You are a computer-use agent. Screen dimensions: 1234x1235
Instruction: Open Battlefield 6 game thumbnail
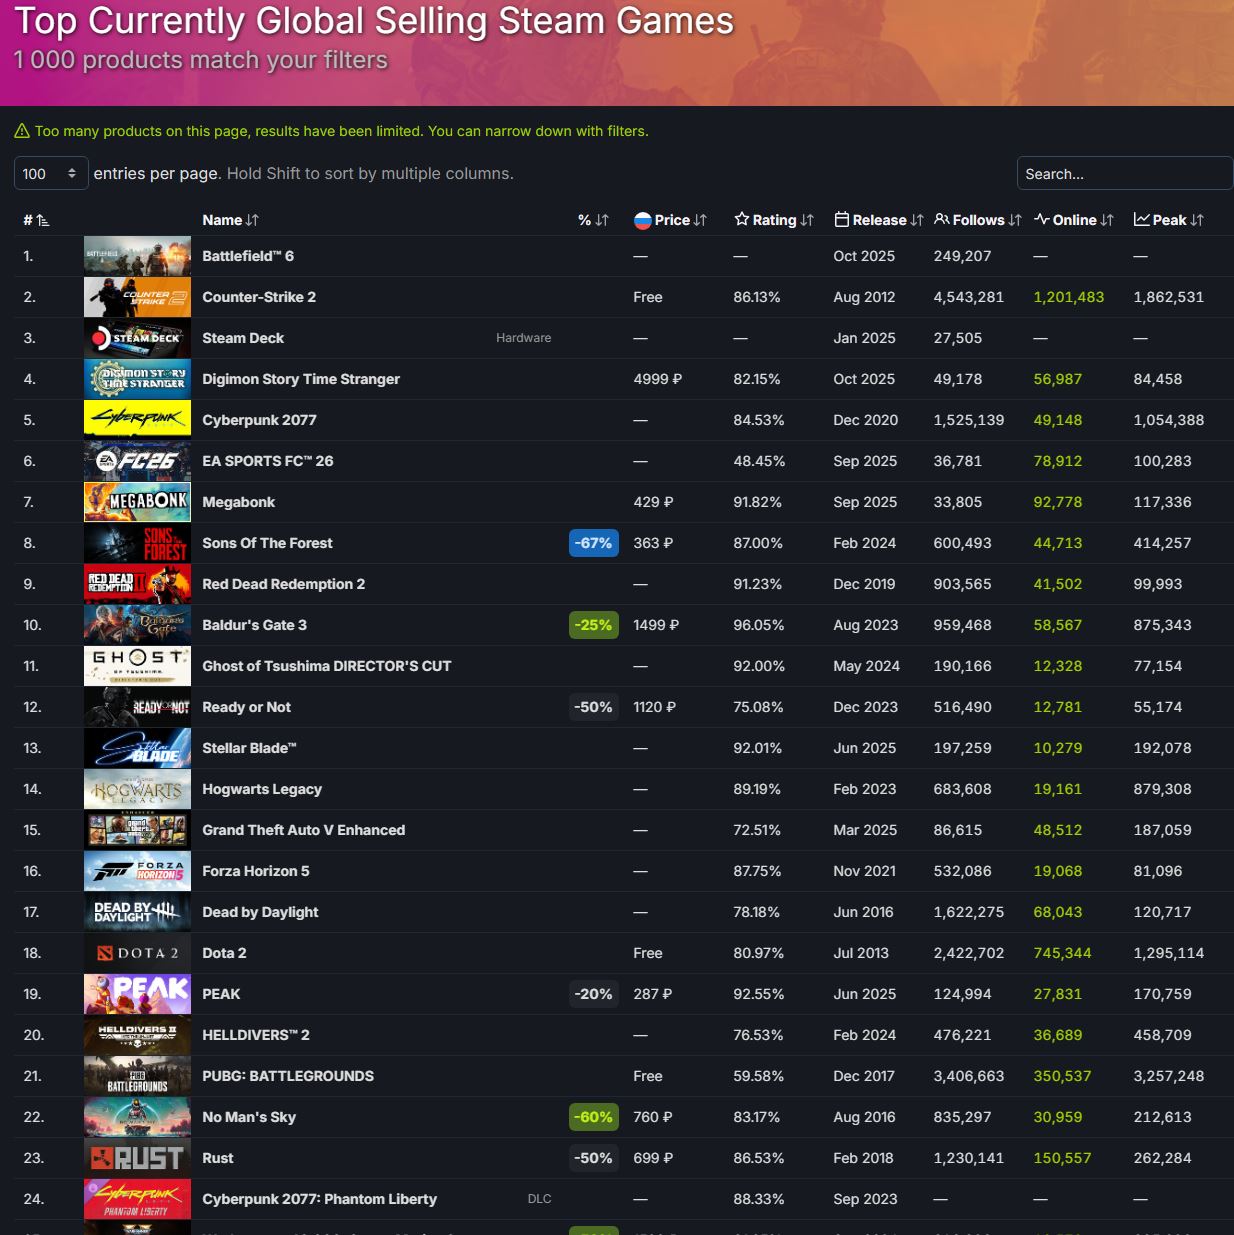[x=137, y=256]
